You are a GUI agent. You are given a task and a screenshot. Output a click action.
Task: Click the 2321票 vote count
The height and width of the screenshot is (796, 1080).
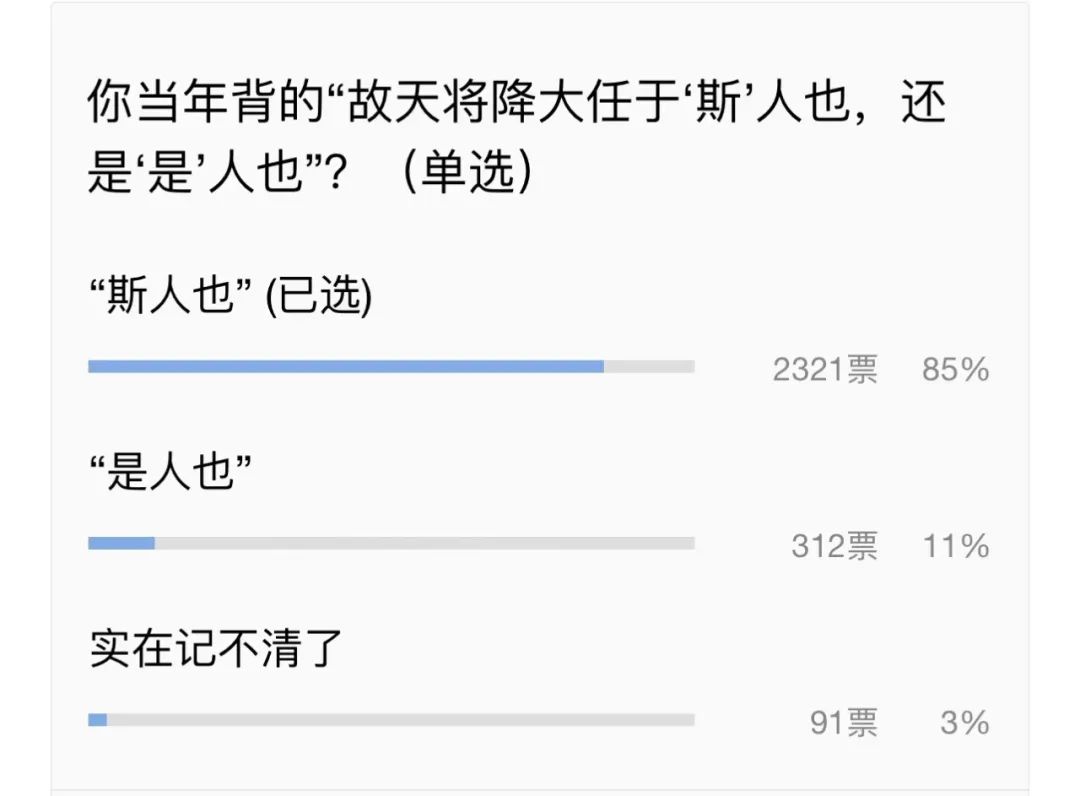(825, 370)
